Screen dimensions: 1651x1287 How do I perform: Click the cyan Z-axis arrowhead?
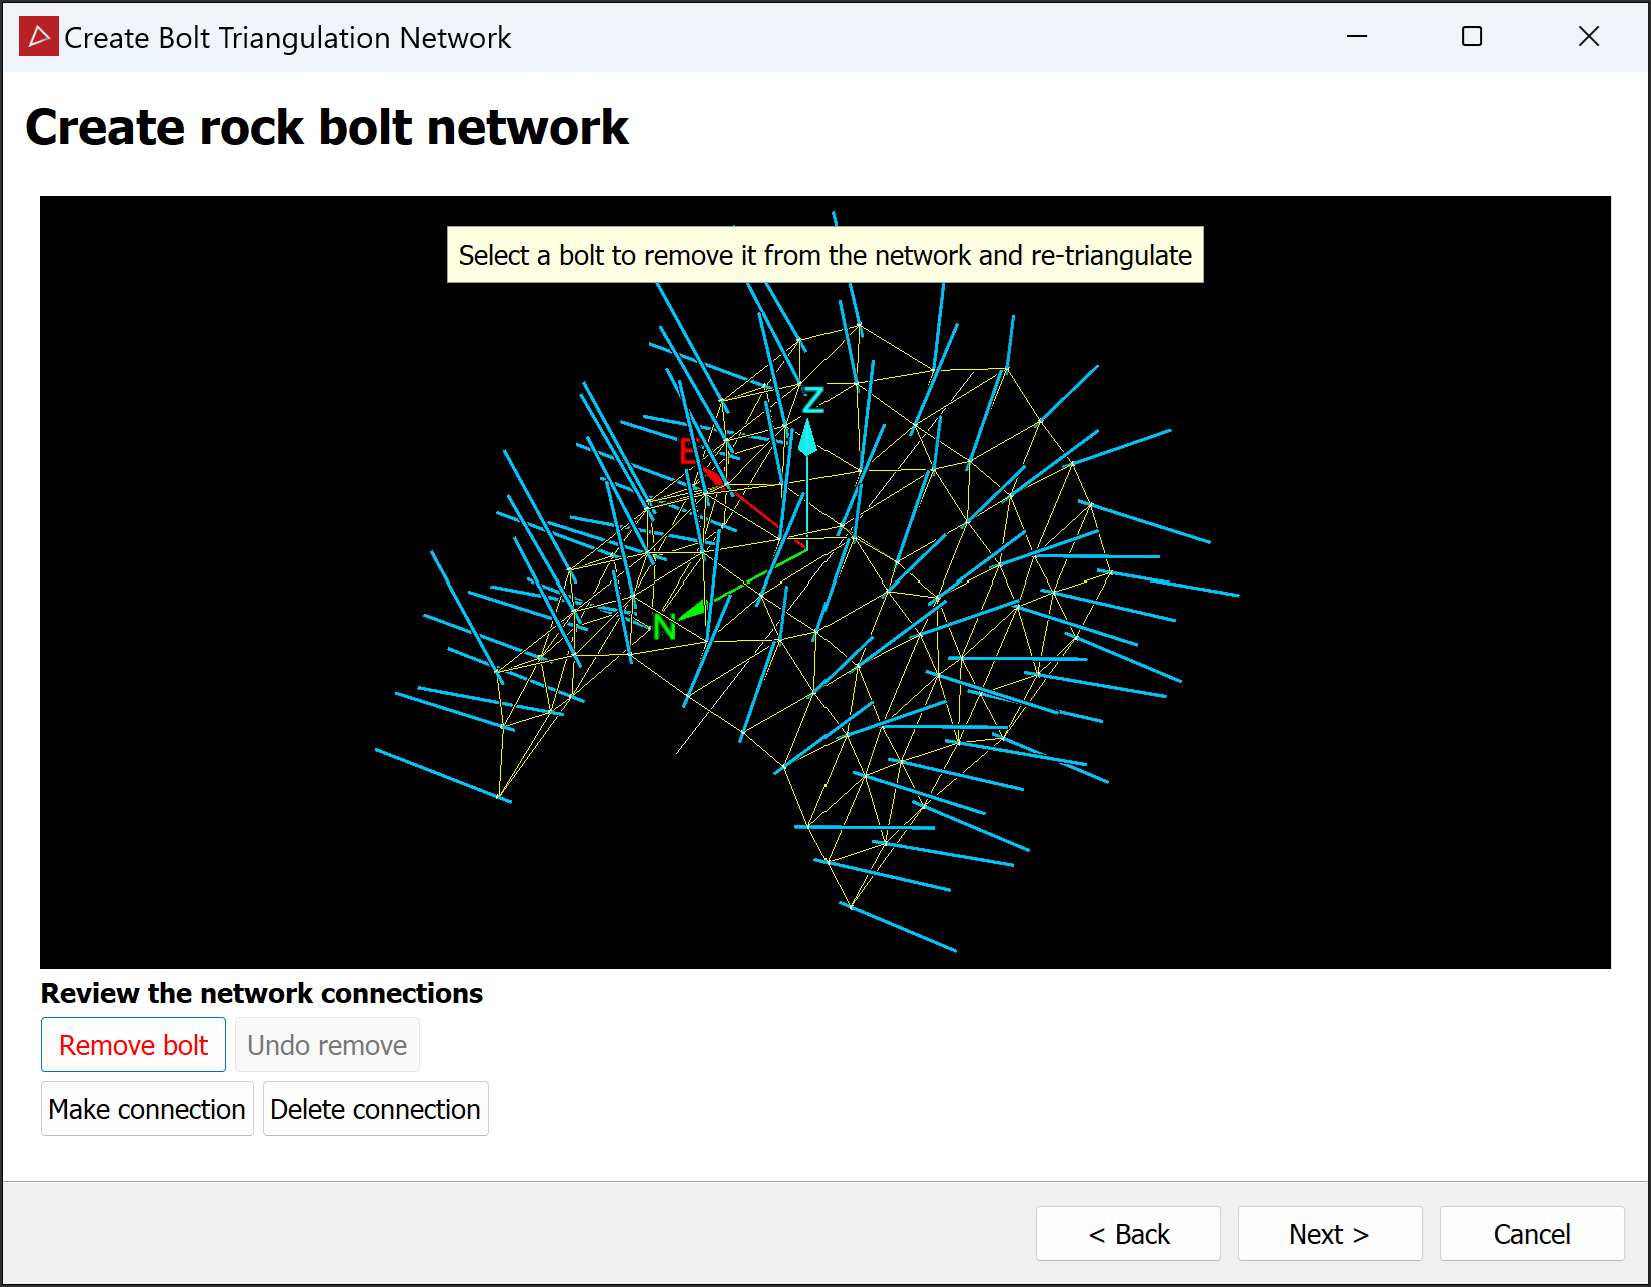tap(807, 438)
